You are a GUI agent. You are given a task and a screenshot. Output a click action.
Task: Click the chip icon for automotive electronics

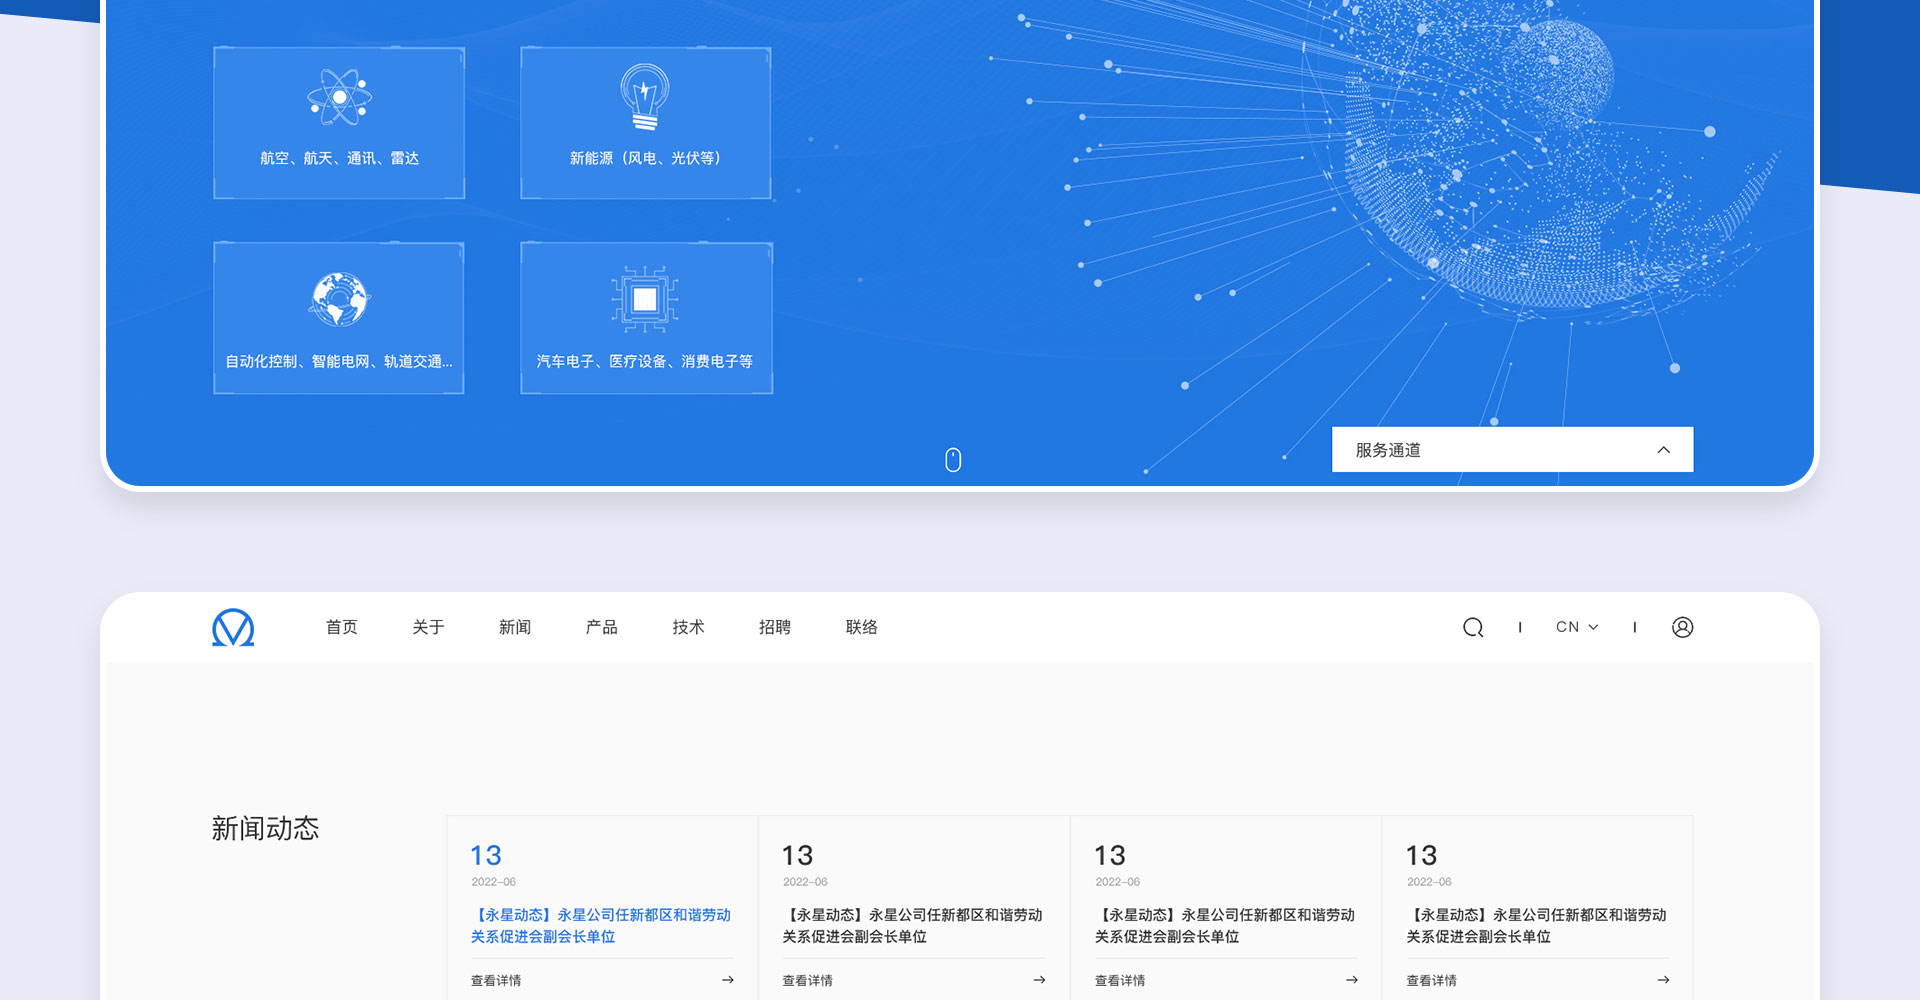tap(645, 299)
